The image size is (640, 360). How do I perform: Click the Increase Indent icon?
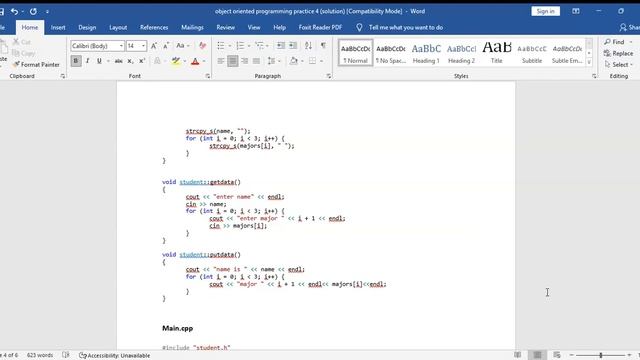(293, 46)
